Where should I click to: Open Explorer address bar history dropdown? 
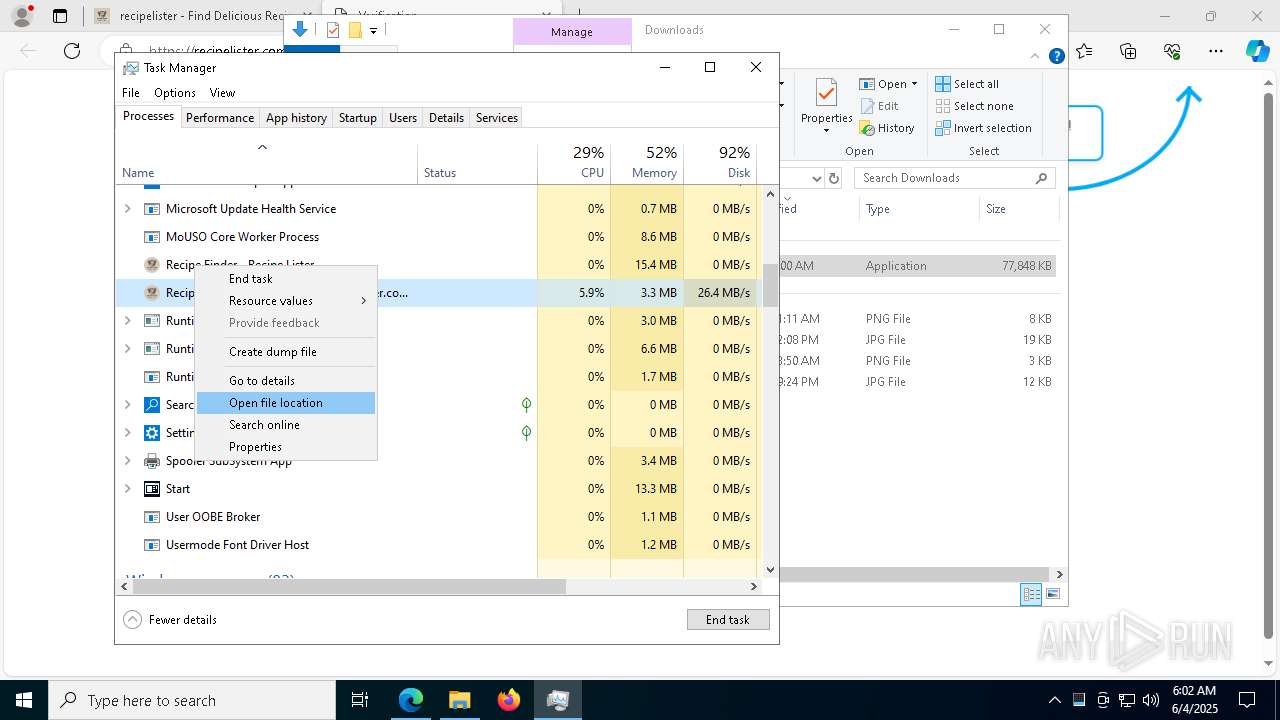click(x=816, y=178)
